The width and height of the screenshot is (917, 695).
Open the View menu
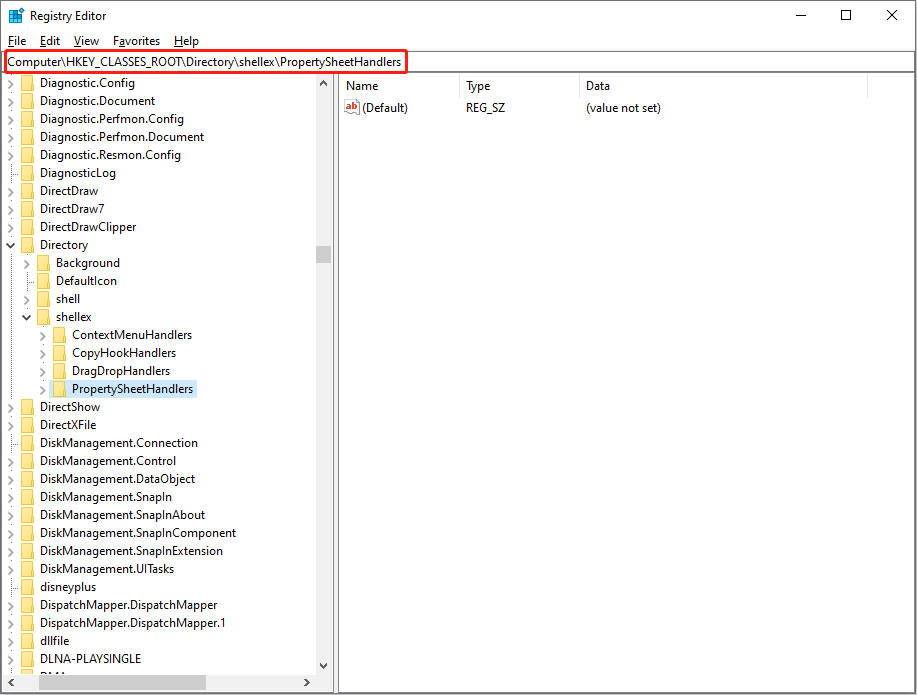point(86,41)
